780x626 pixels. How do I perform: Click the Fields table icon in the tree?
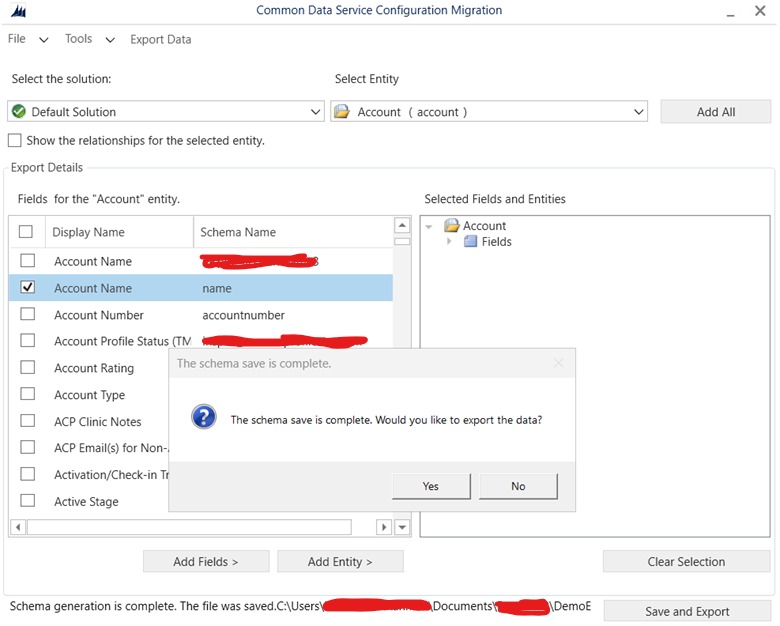click(470, 242)
